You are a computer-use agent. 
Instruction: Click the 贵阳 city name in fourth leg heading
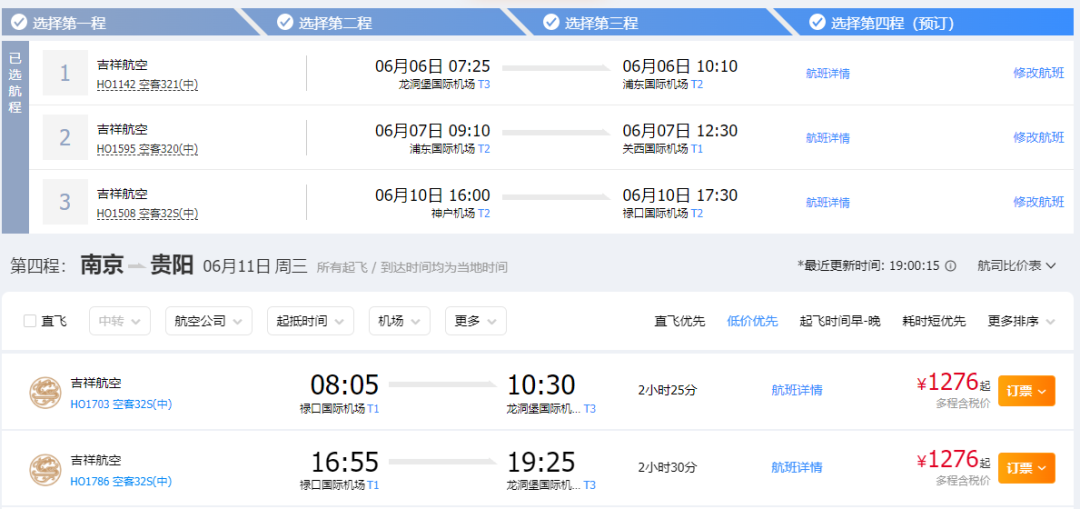pos(172,265)
